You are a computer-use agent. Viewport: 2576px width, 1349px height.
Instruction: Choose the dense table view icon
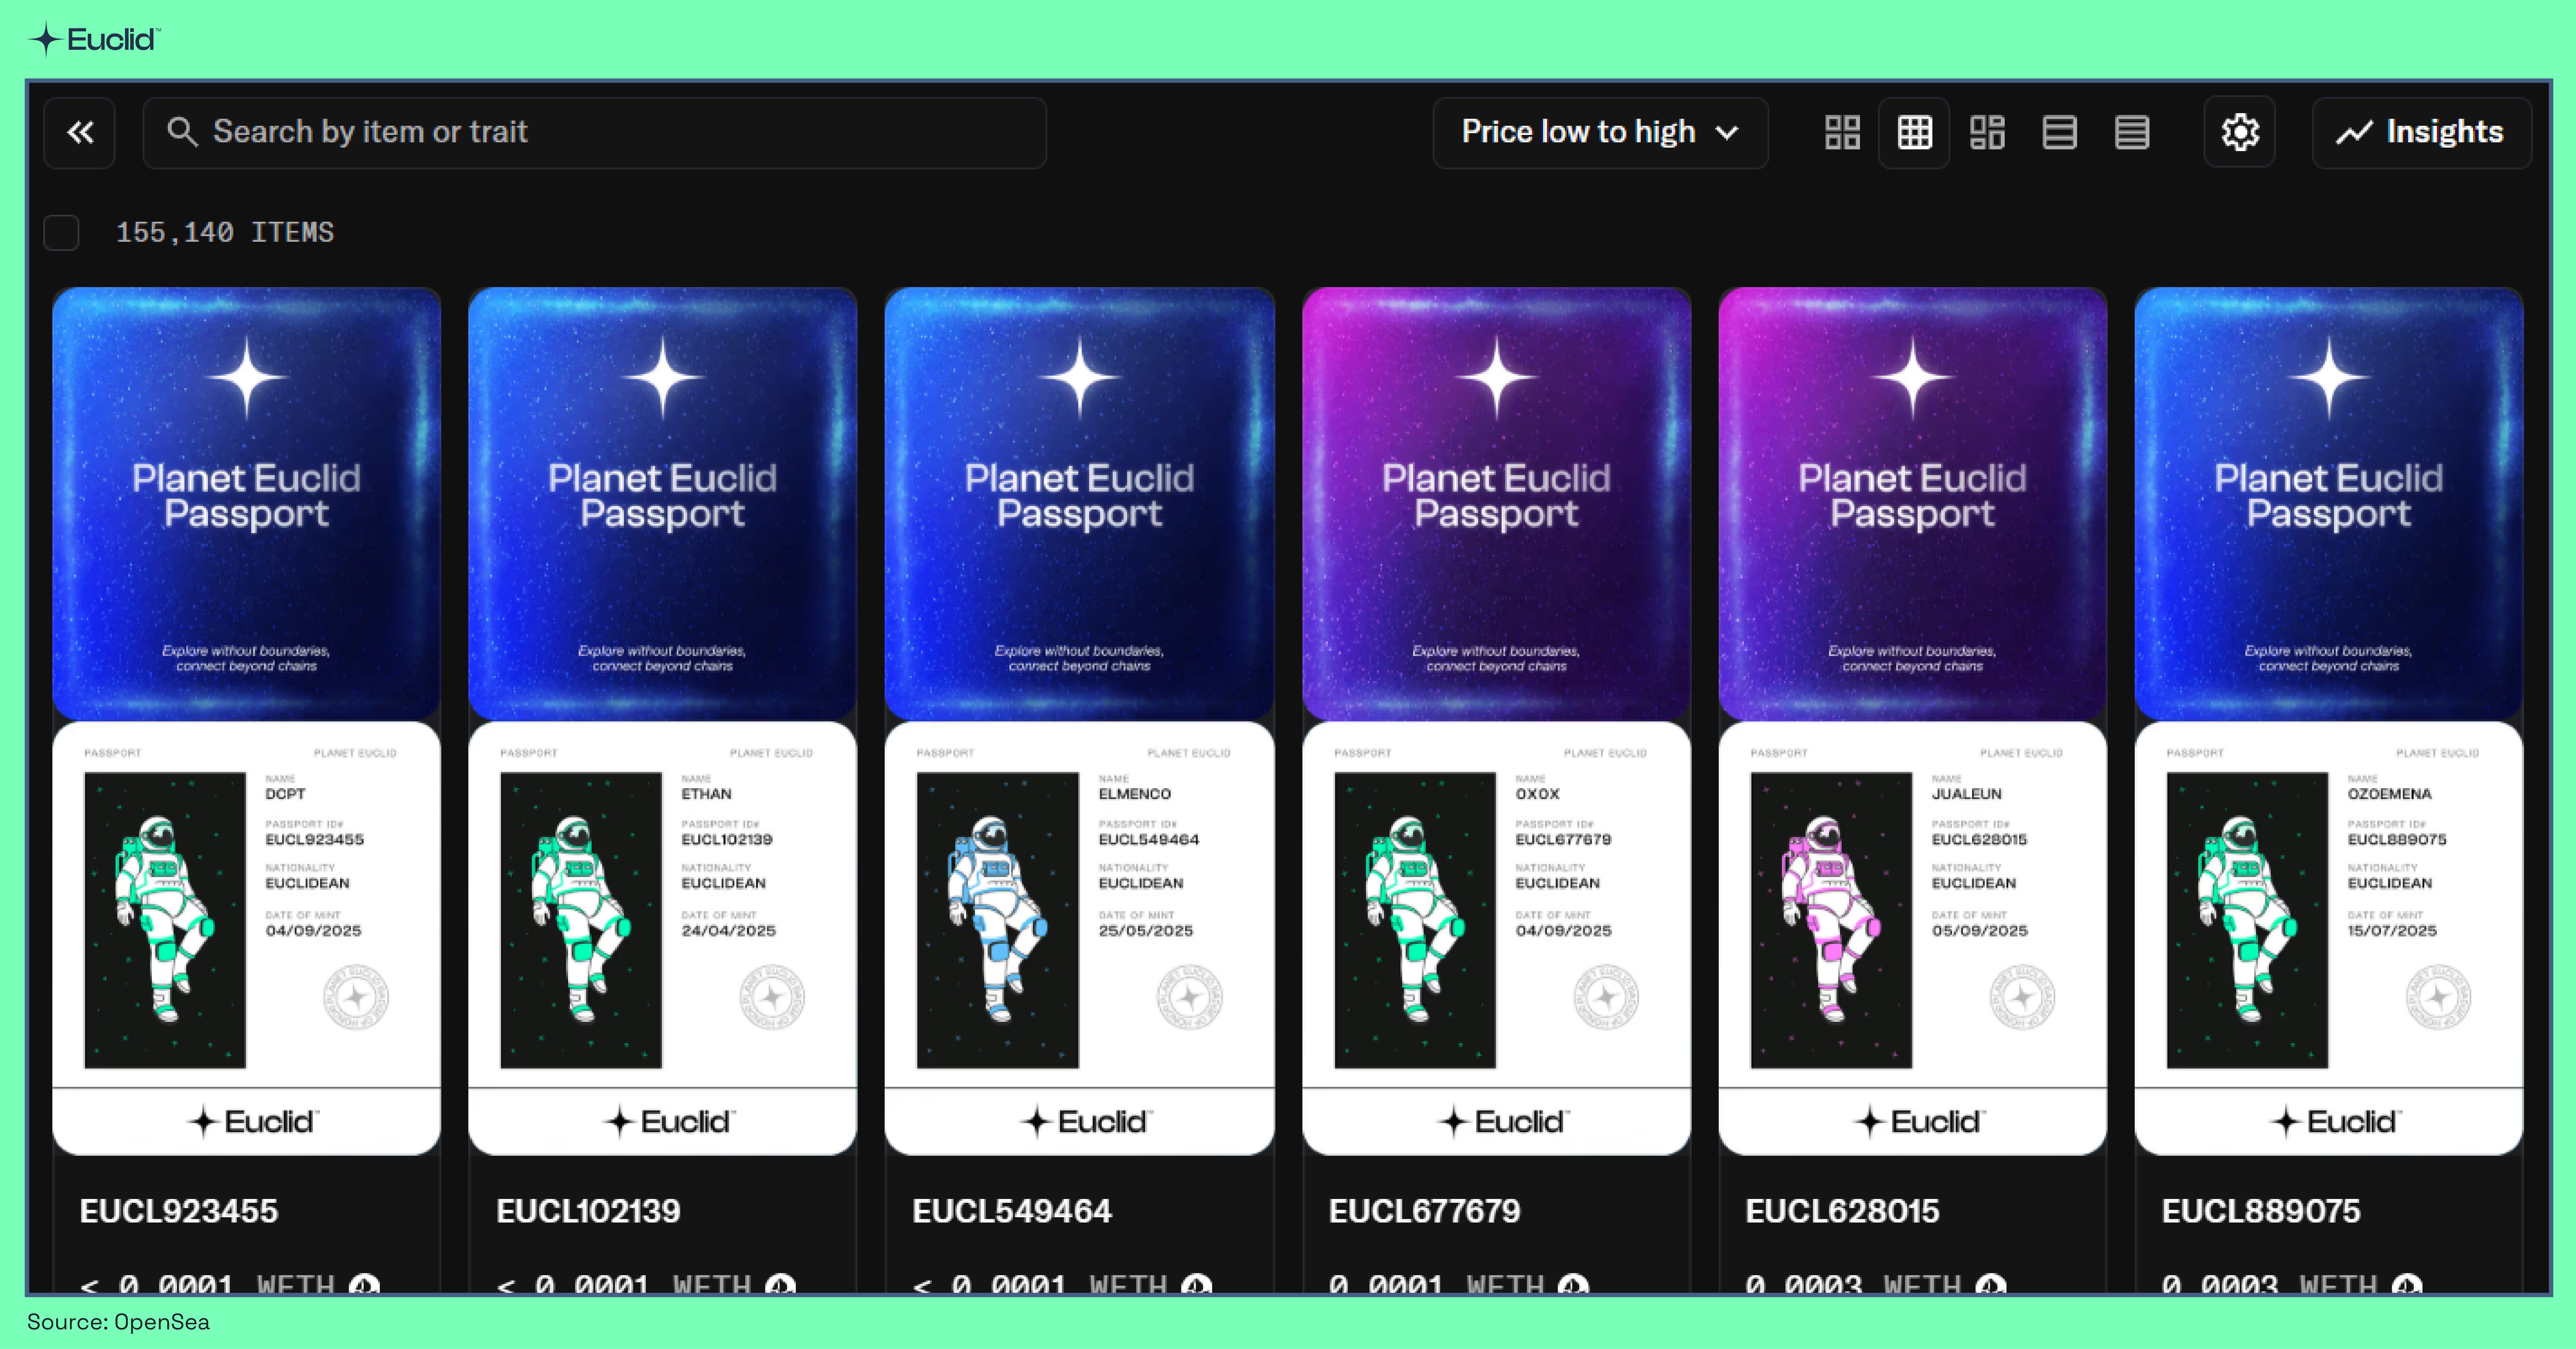pos(2131,132)
